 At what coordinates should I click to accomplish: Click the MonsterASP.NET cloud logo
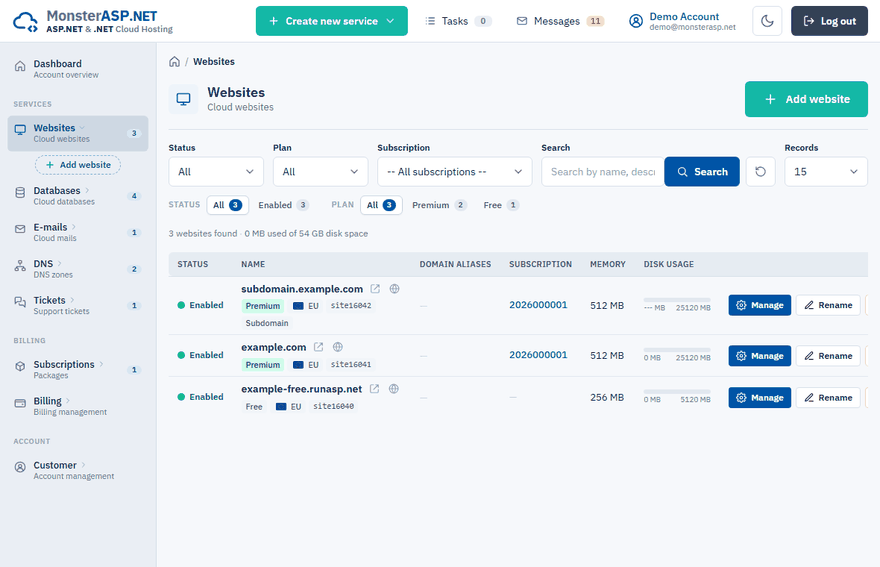(x=25, y=22)
